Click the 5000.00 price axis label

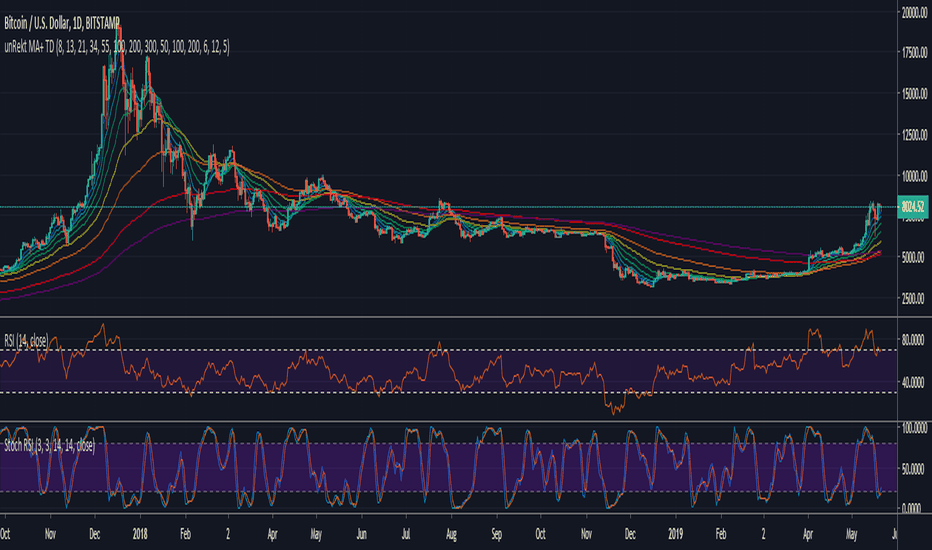[x=914, y=257]
